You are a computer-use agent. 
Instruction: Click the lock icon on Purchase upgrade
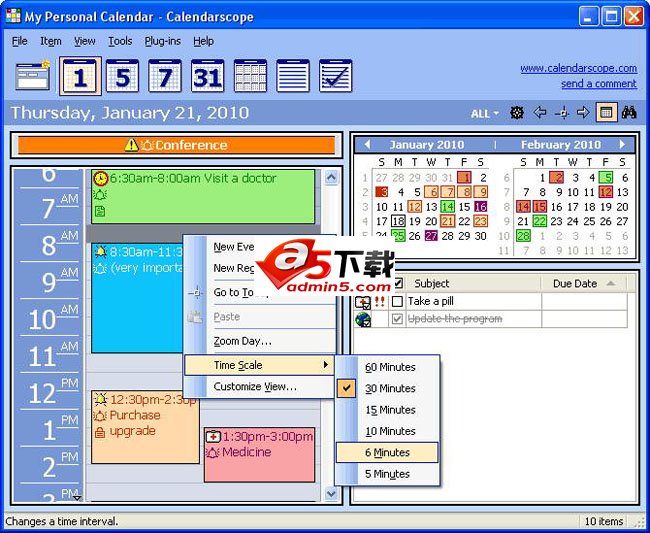pyautogui.click(x=99, y=433)
